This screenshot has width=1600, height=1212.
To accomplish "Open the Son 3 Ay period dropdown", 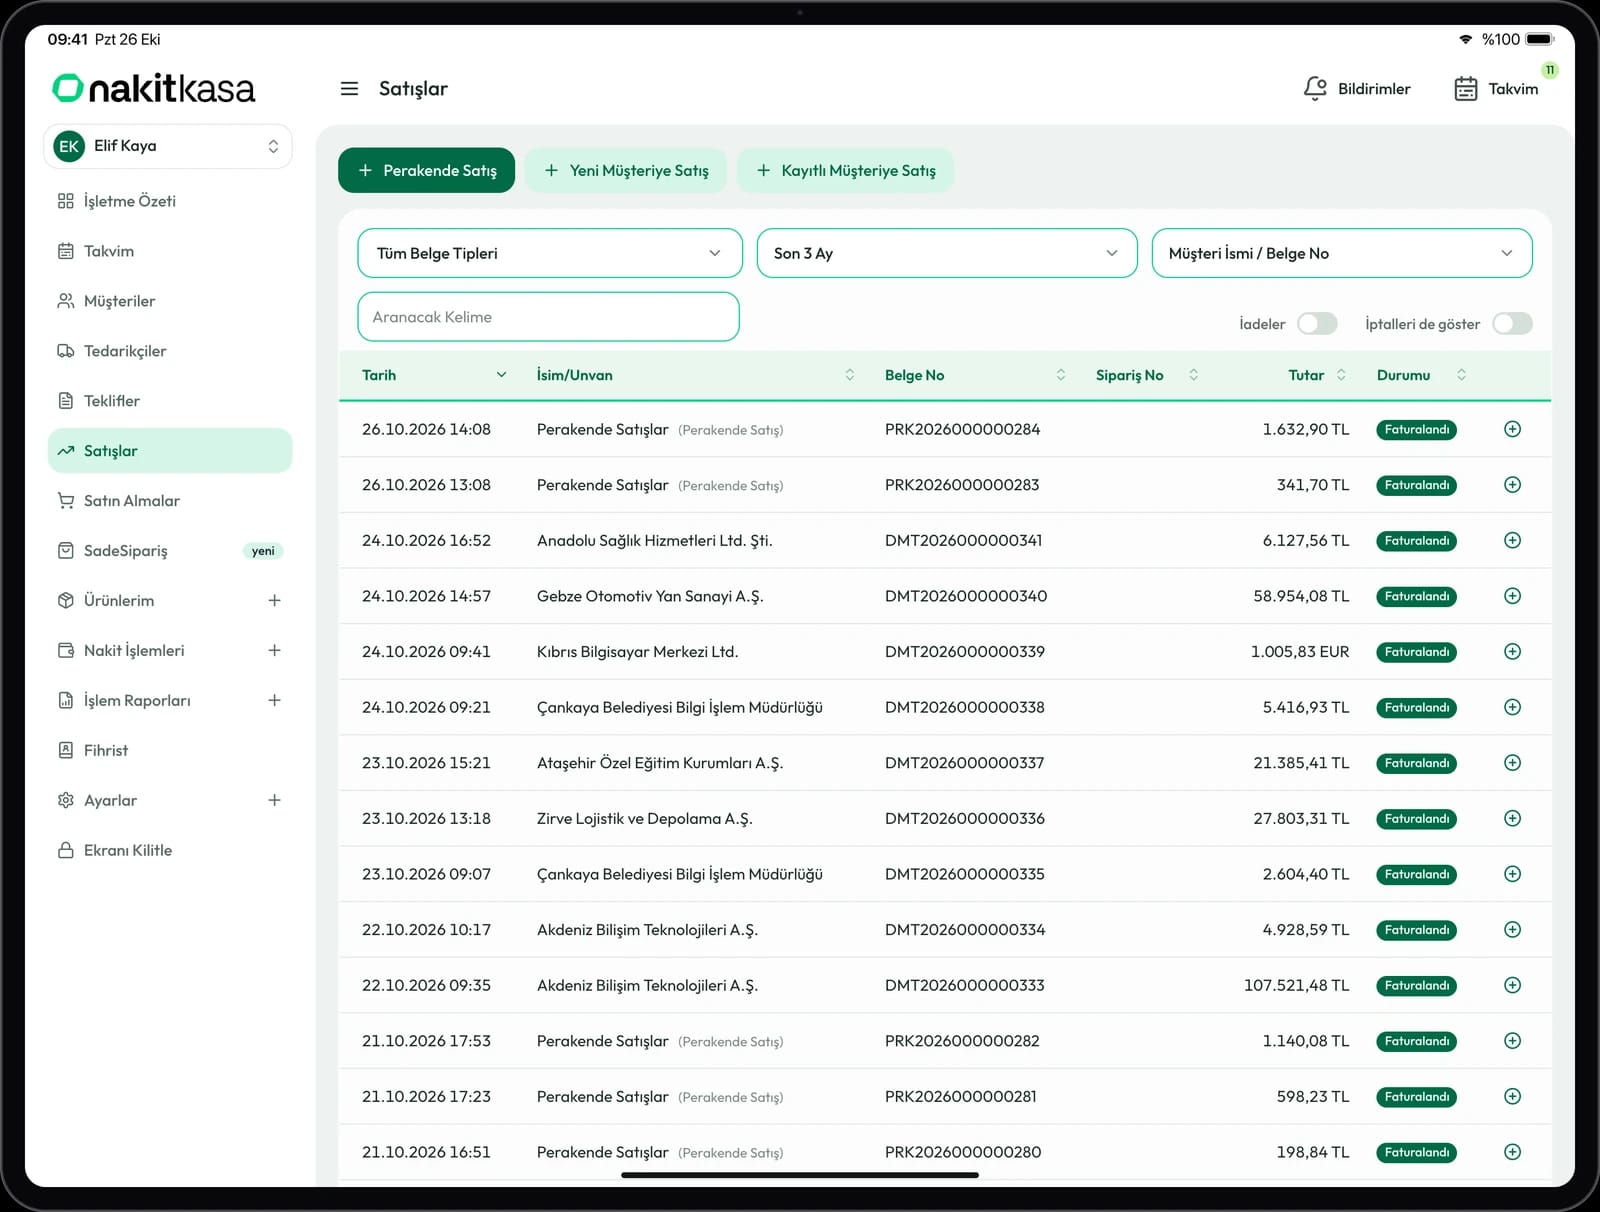I will pos(947,253).
